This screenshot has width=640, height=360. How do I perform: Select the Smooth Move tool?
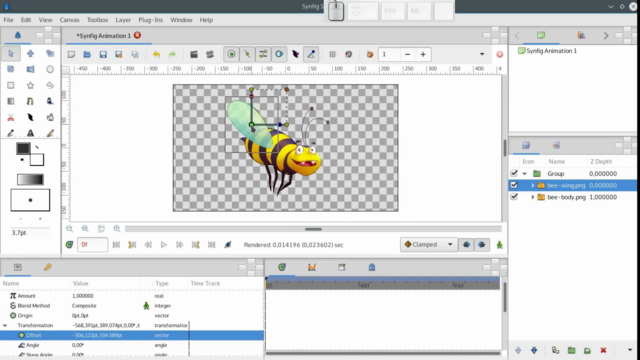click(30, 53)
